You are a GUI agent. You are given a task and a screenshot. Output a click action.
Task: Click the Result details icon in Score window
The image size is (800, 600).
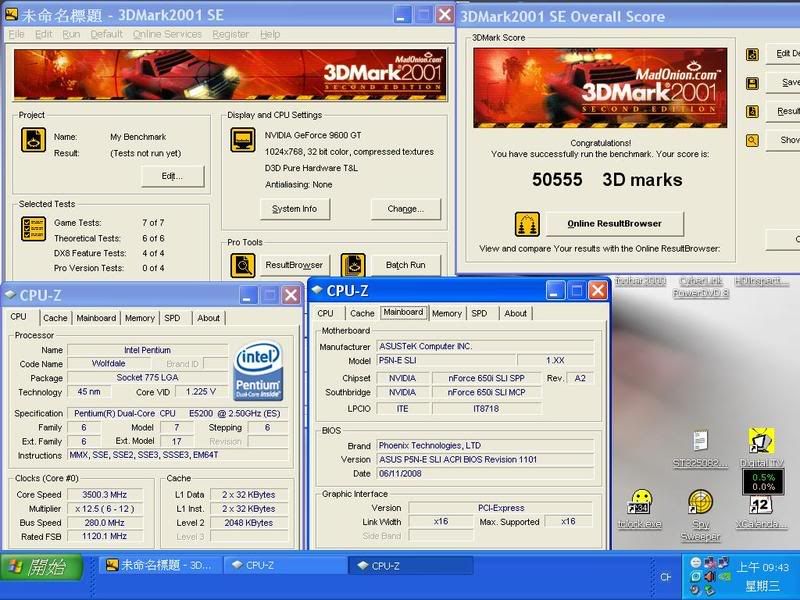point(752,111)
